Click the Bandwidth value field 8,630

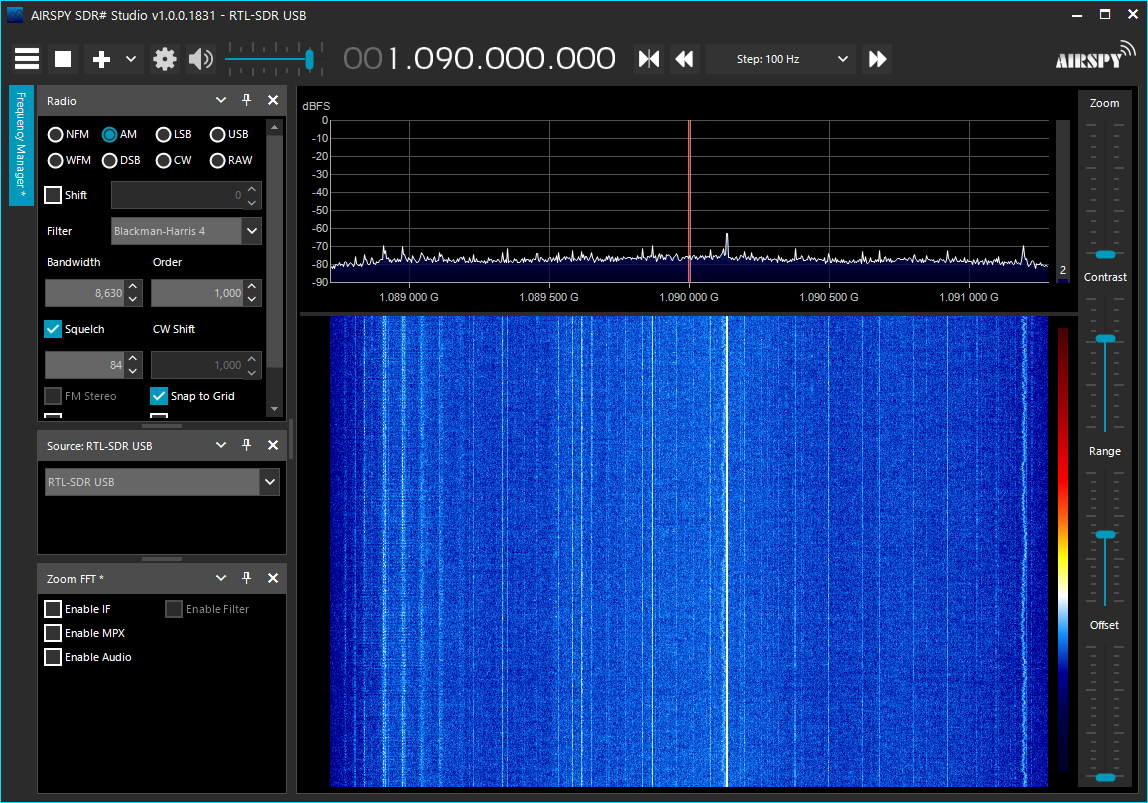tap(84, 293)
